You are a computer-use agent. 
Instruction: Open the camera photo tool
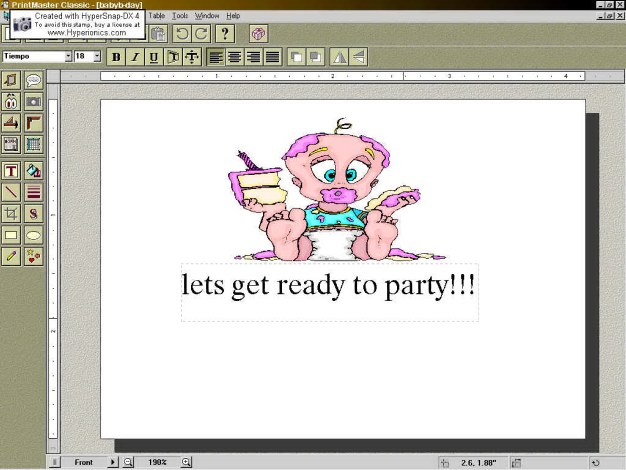34,102
